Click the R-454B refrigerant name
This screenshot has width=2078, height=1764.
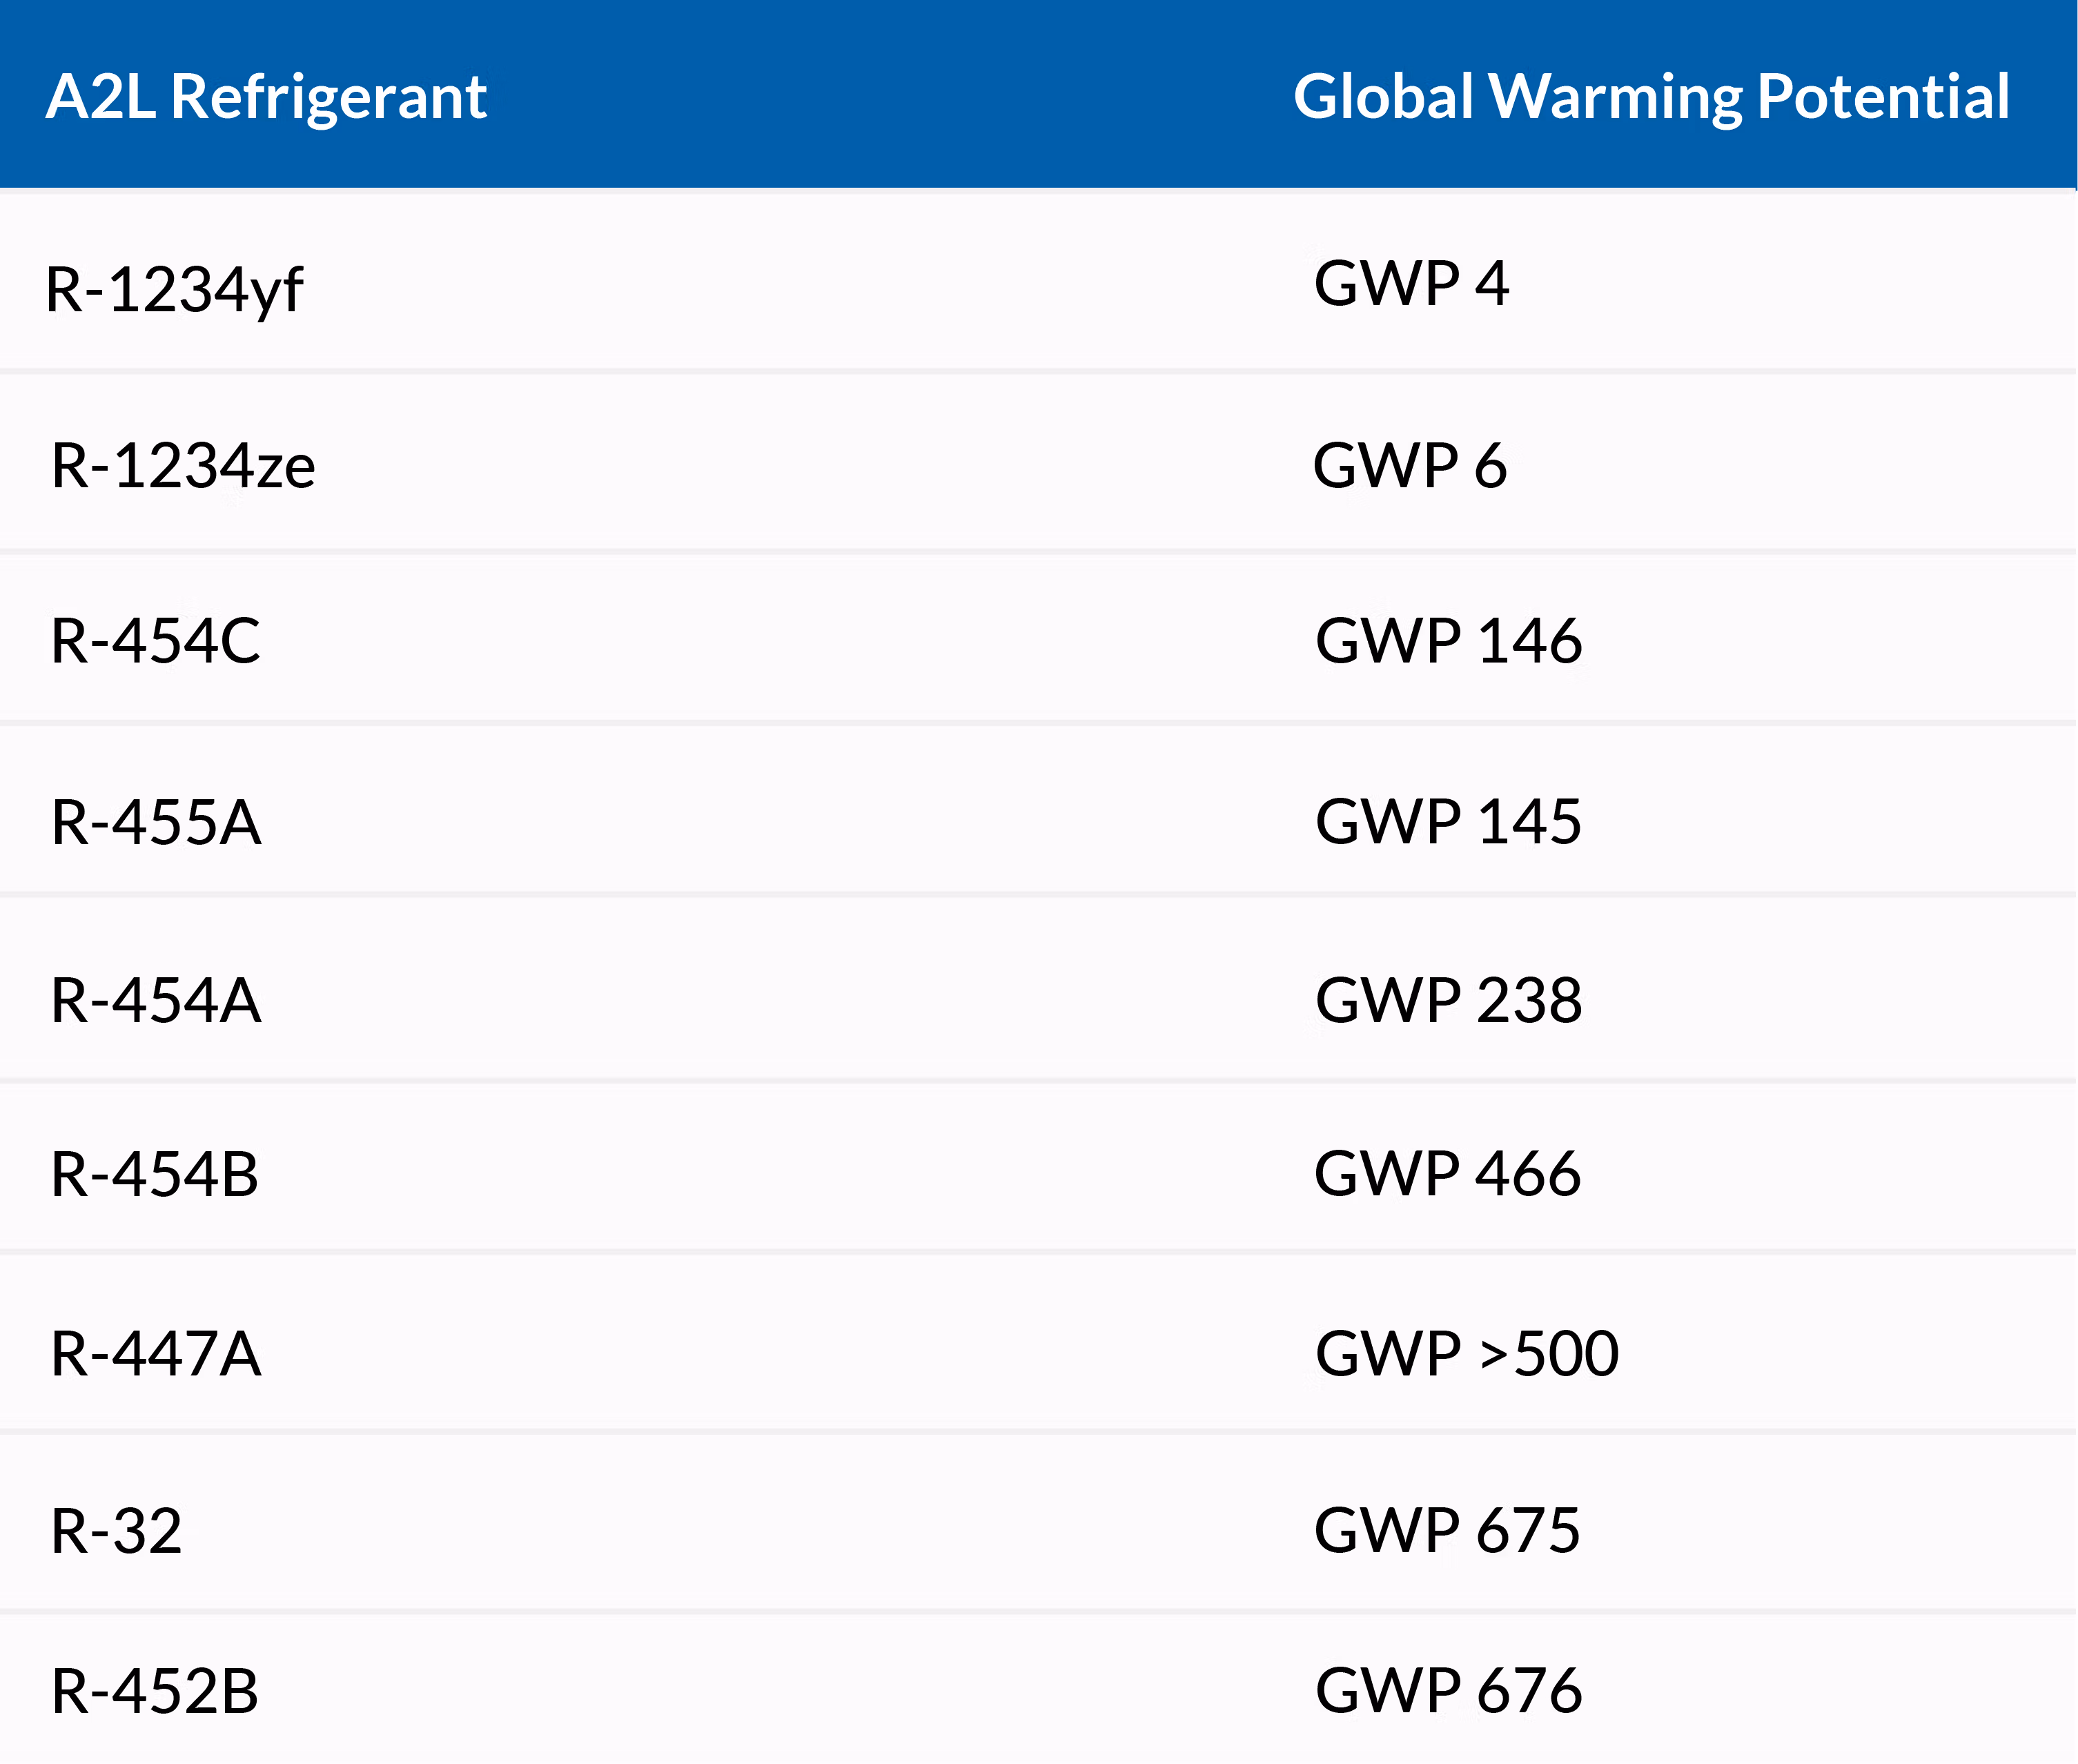click(x=155, y=1174)
